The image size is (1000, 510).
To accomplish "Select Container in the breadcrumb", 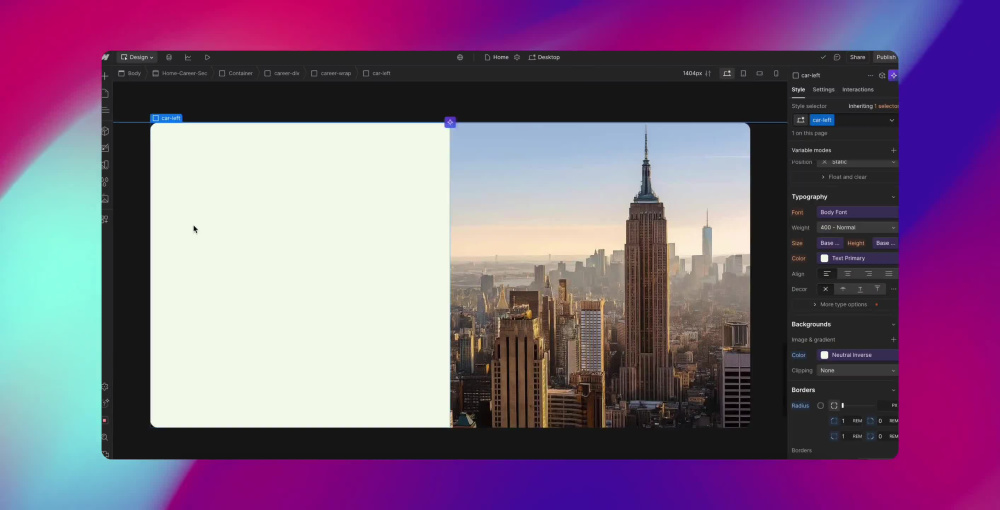I will point(236,73).
